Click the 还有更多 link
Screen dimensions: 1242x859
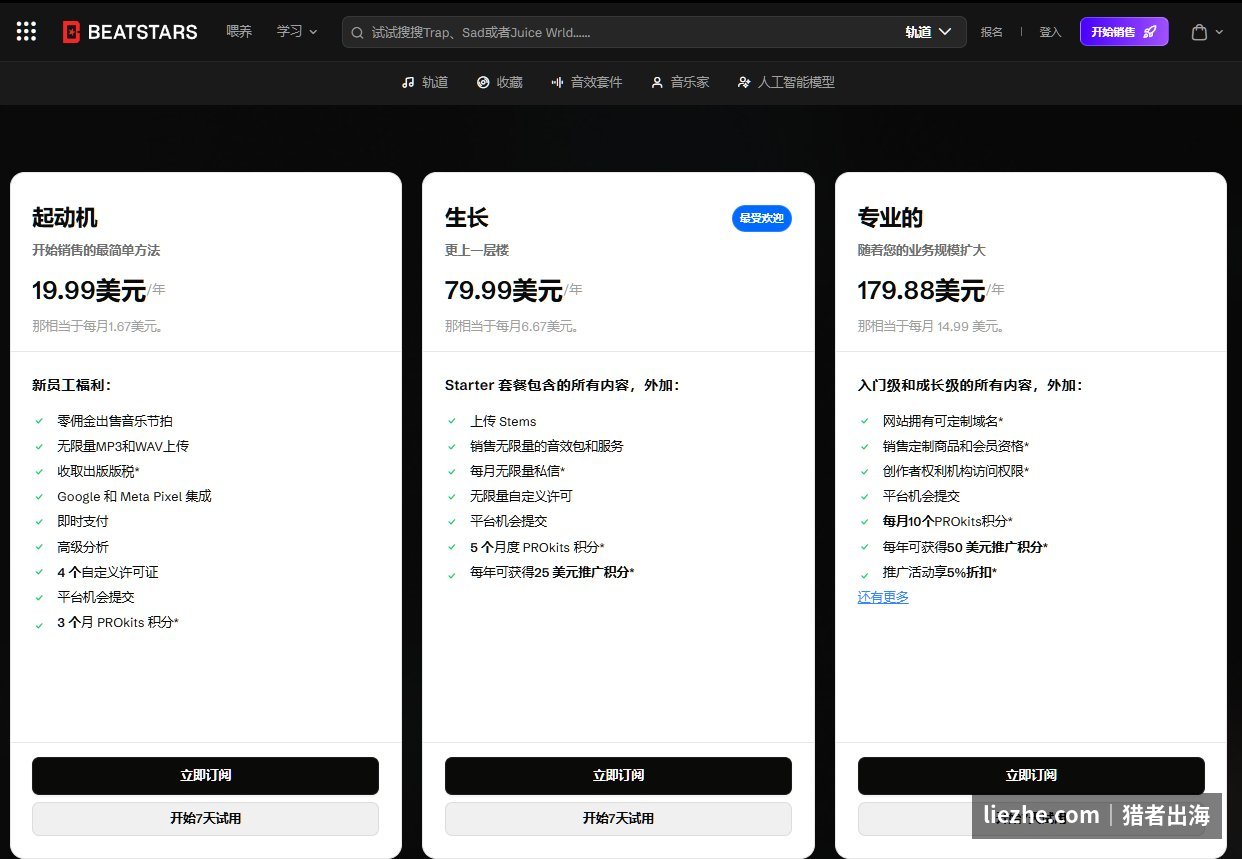[883, 597]
